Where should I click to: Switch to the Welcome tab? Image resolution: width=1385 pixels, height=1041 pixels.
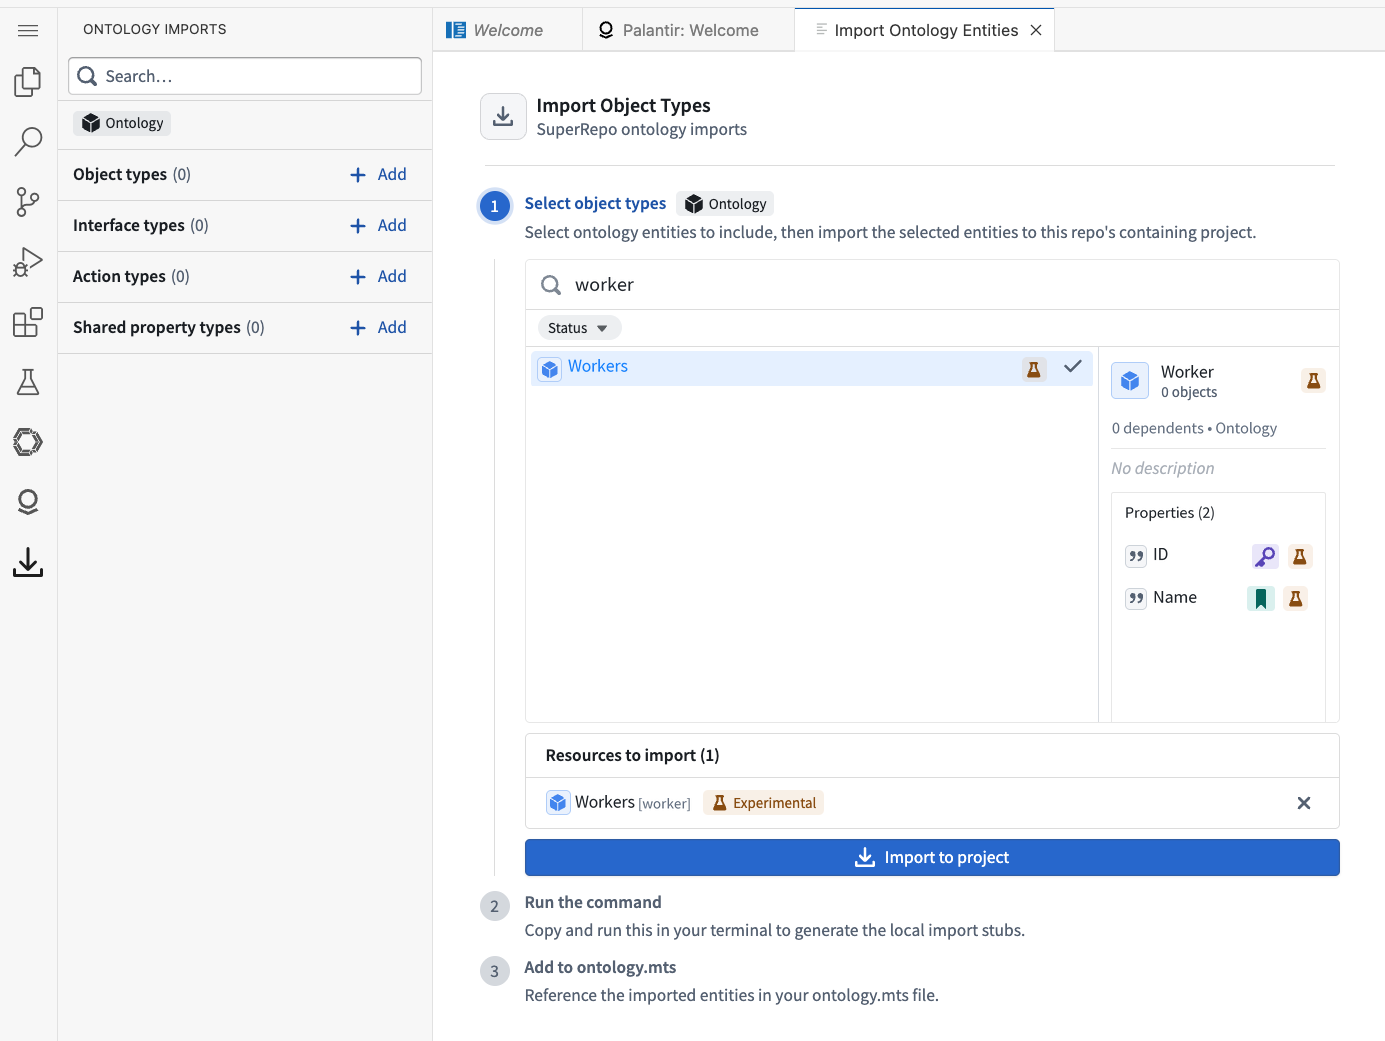point(508,30)
